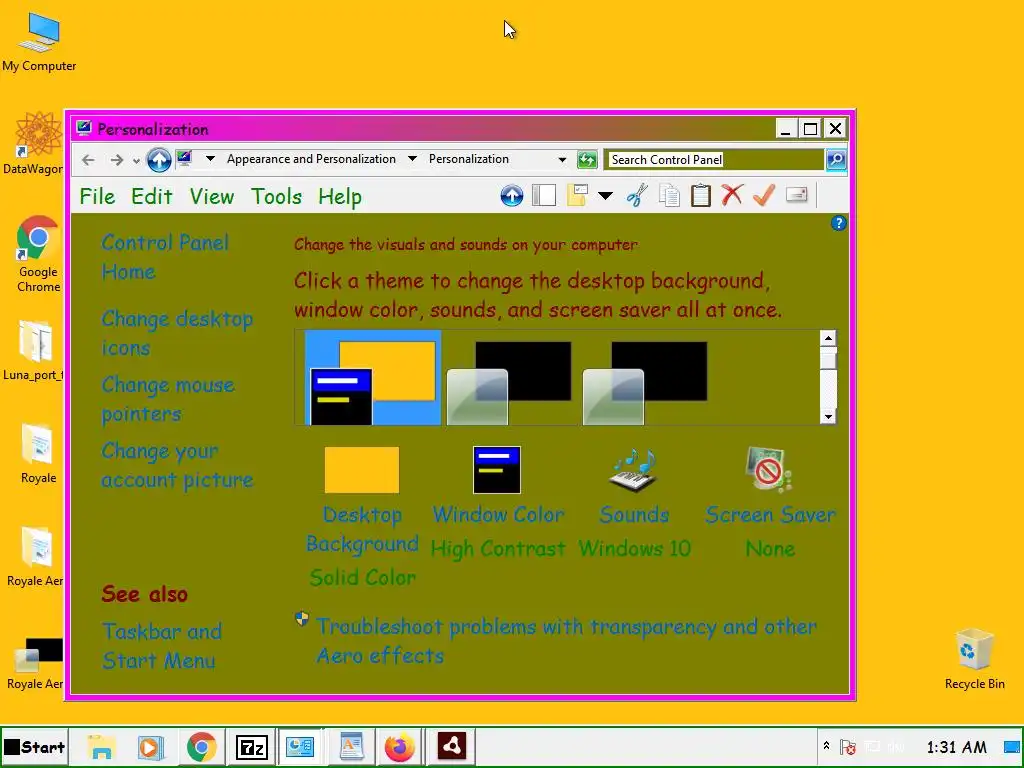This screenshot has width=1024, height=768.
Task: Open the media player taskbar icon
Action: (151, 746)
